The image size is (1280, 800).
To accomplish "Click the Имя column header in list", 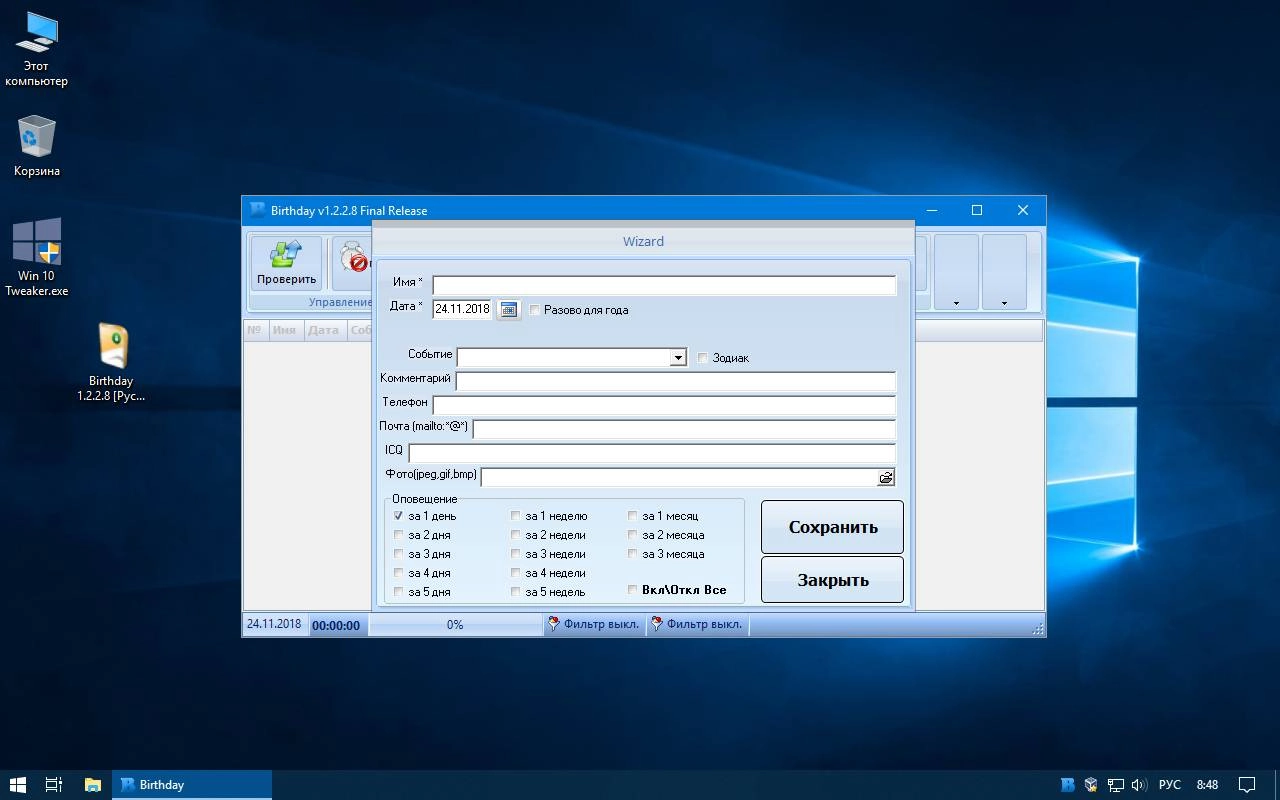I will pos(284,330).
